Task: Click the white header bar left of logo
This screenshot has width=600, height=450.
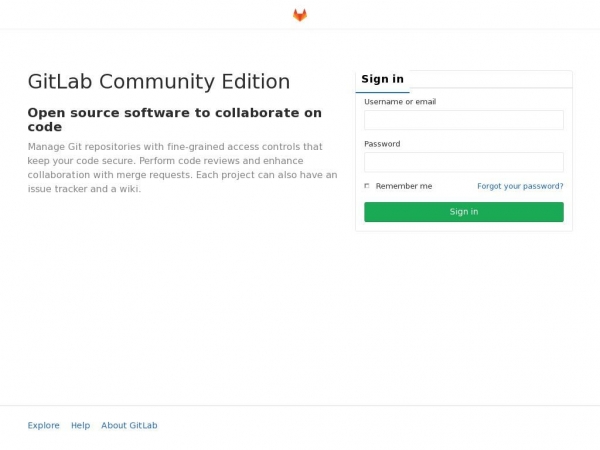Action: click(150, 15)
